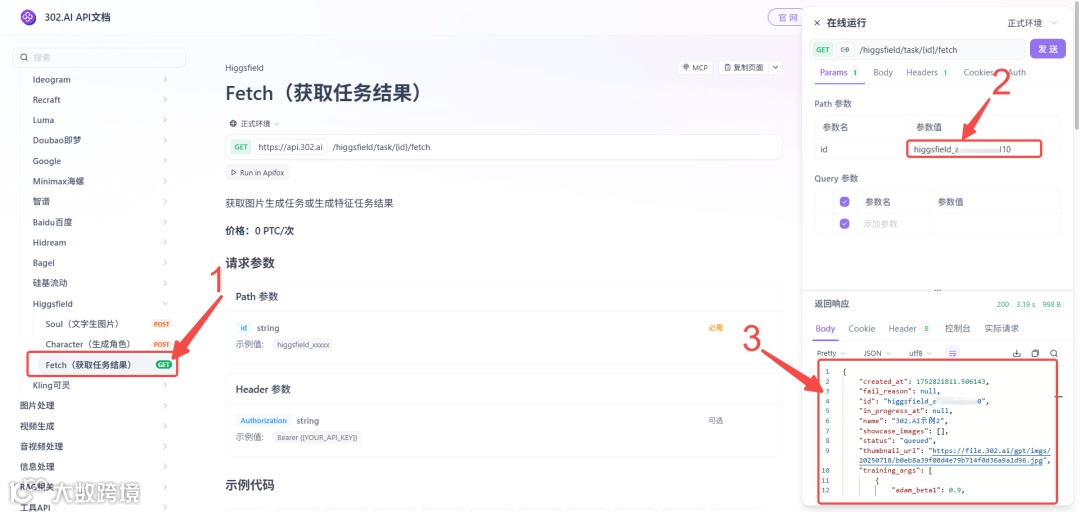Open the 官网 link button
Image resolution: width=1080 pixels, height=512 pixels.
pyautogui.click(x=788, y=17)
